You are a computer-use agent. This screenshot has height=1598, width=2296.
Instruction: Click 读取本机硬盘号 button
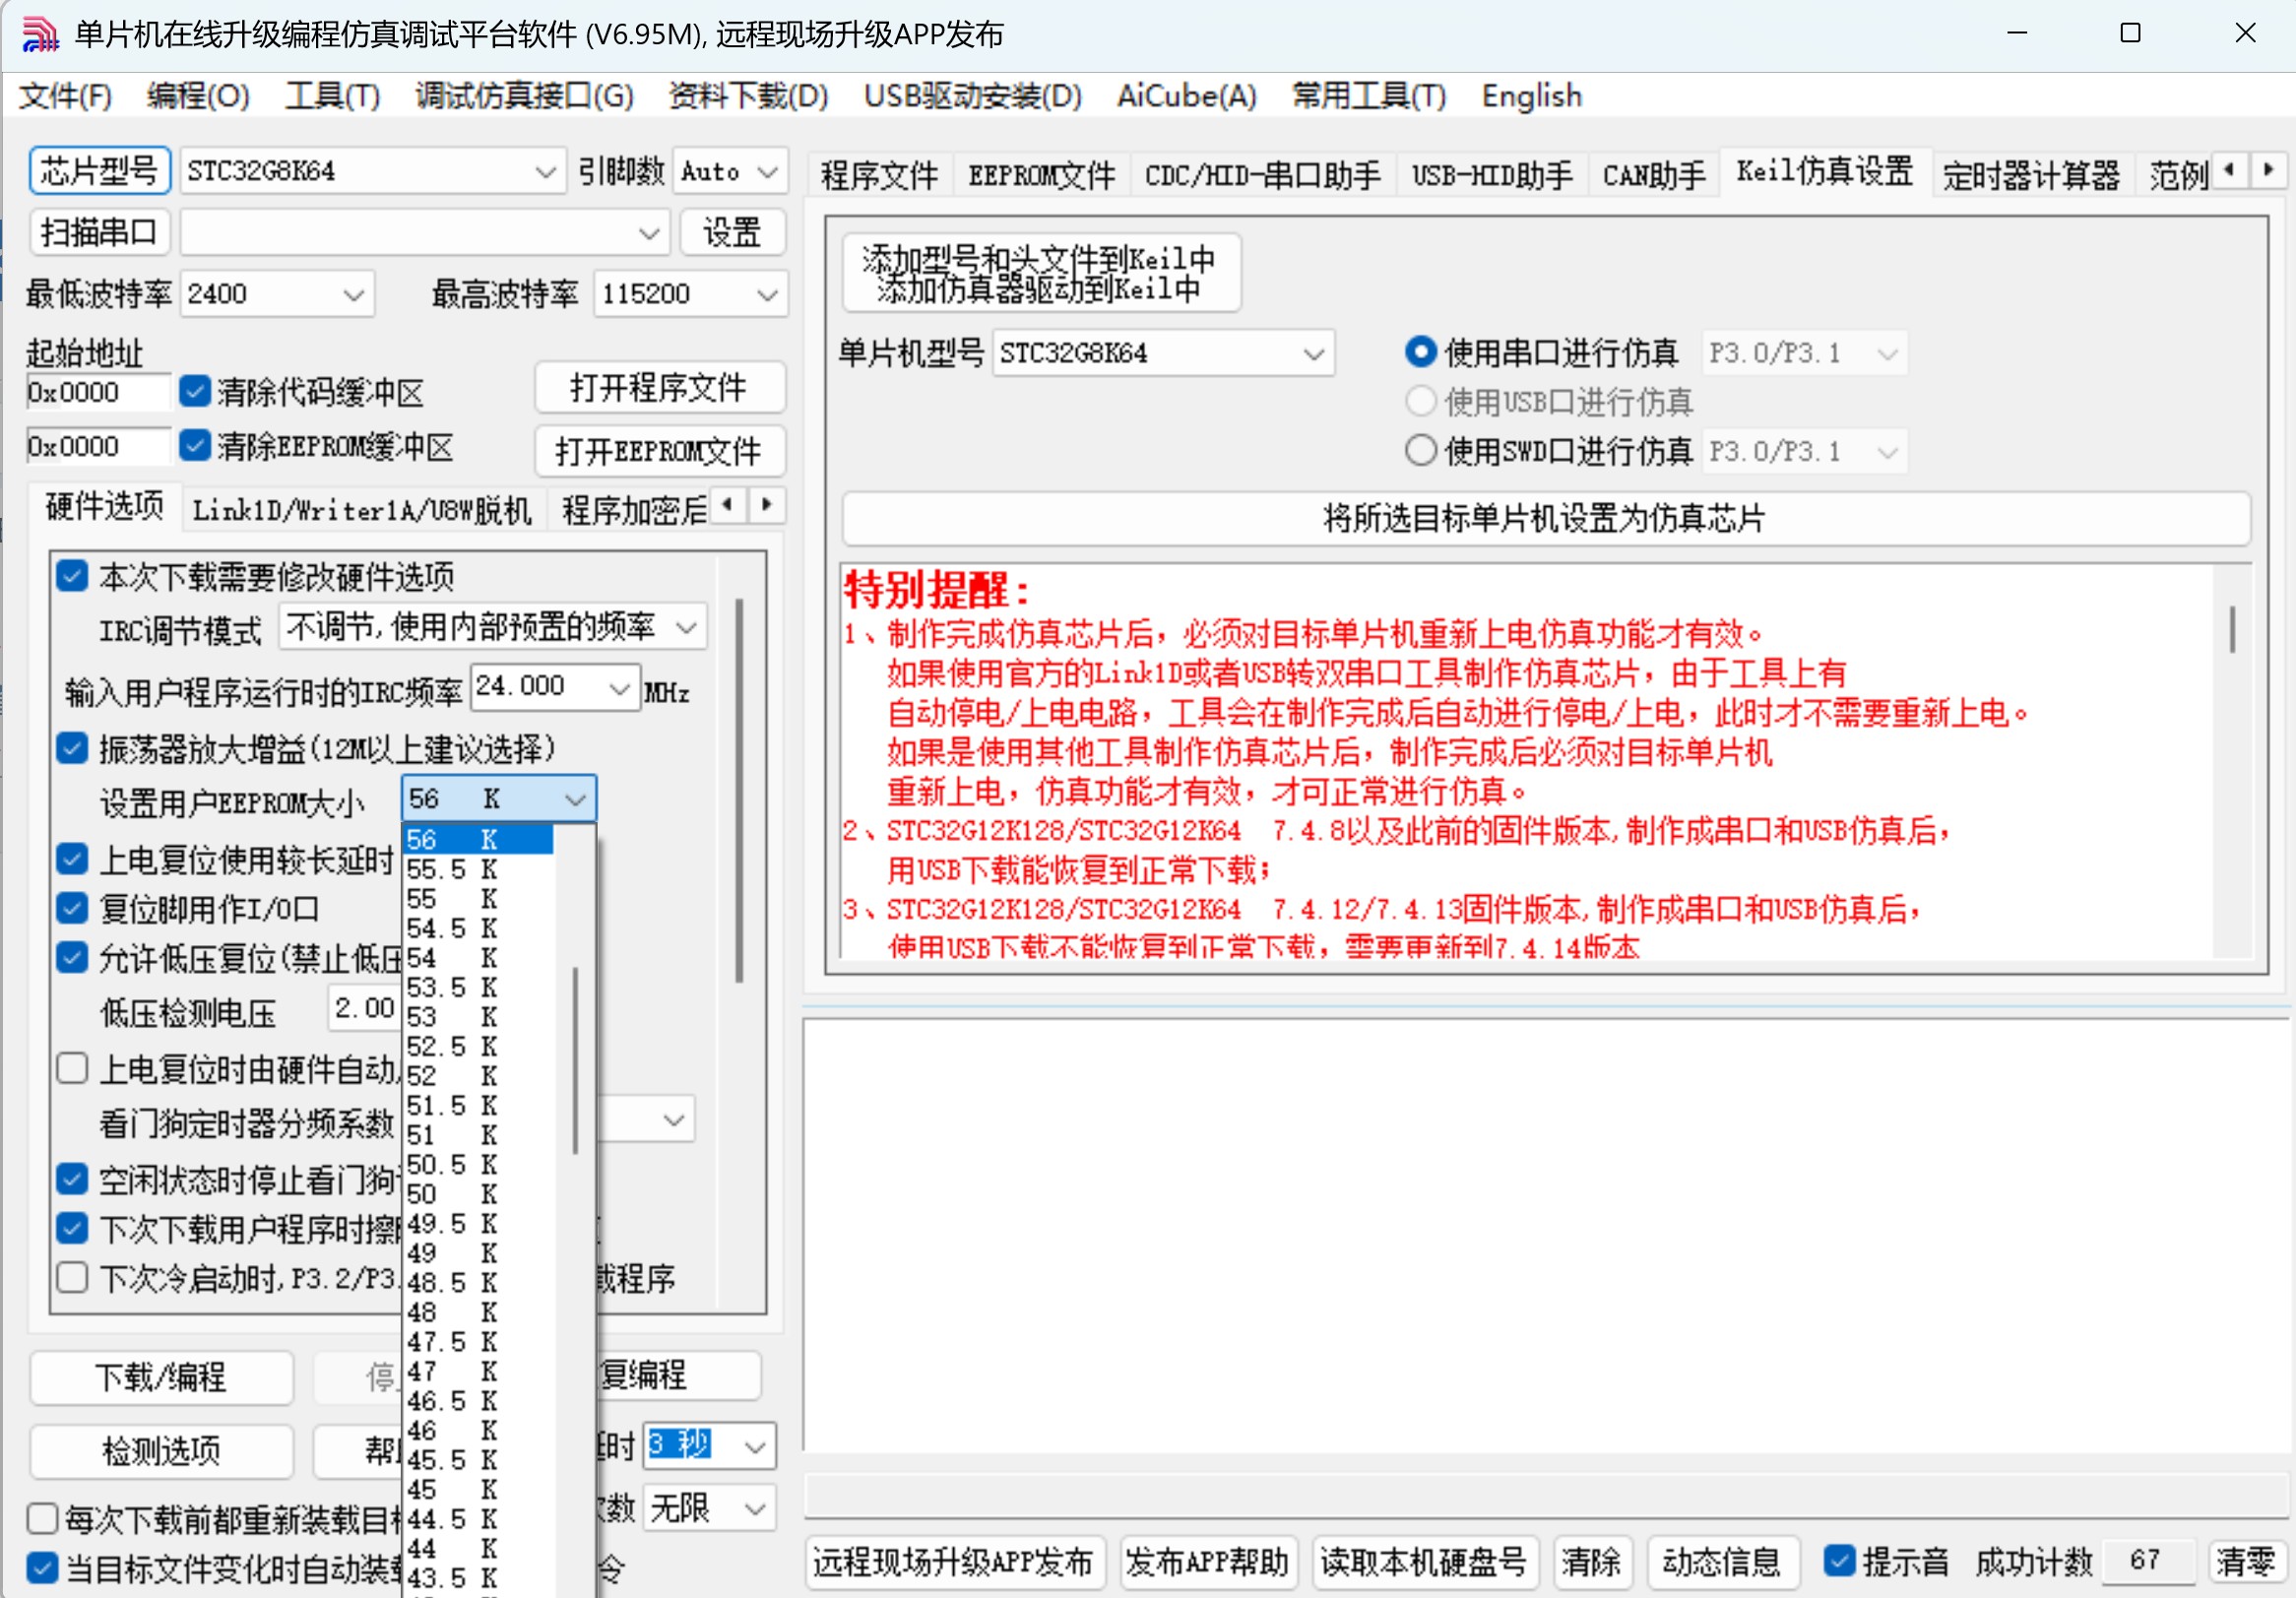1423,1561
